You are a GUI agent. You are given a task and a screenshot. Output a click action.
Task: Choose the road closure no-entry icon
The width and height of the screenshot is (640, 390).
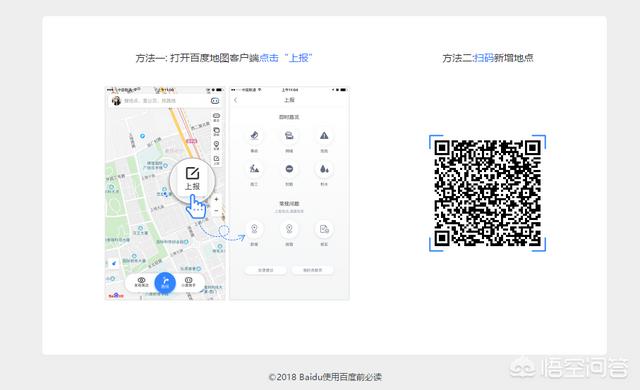(x=289, y=169)
